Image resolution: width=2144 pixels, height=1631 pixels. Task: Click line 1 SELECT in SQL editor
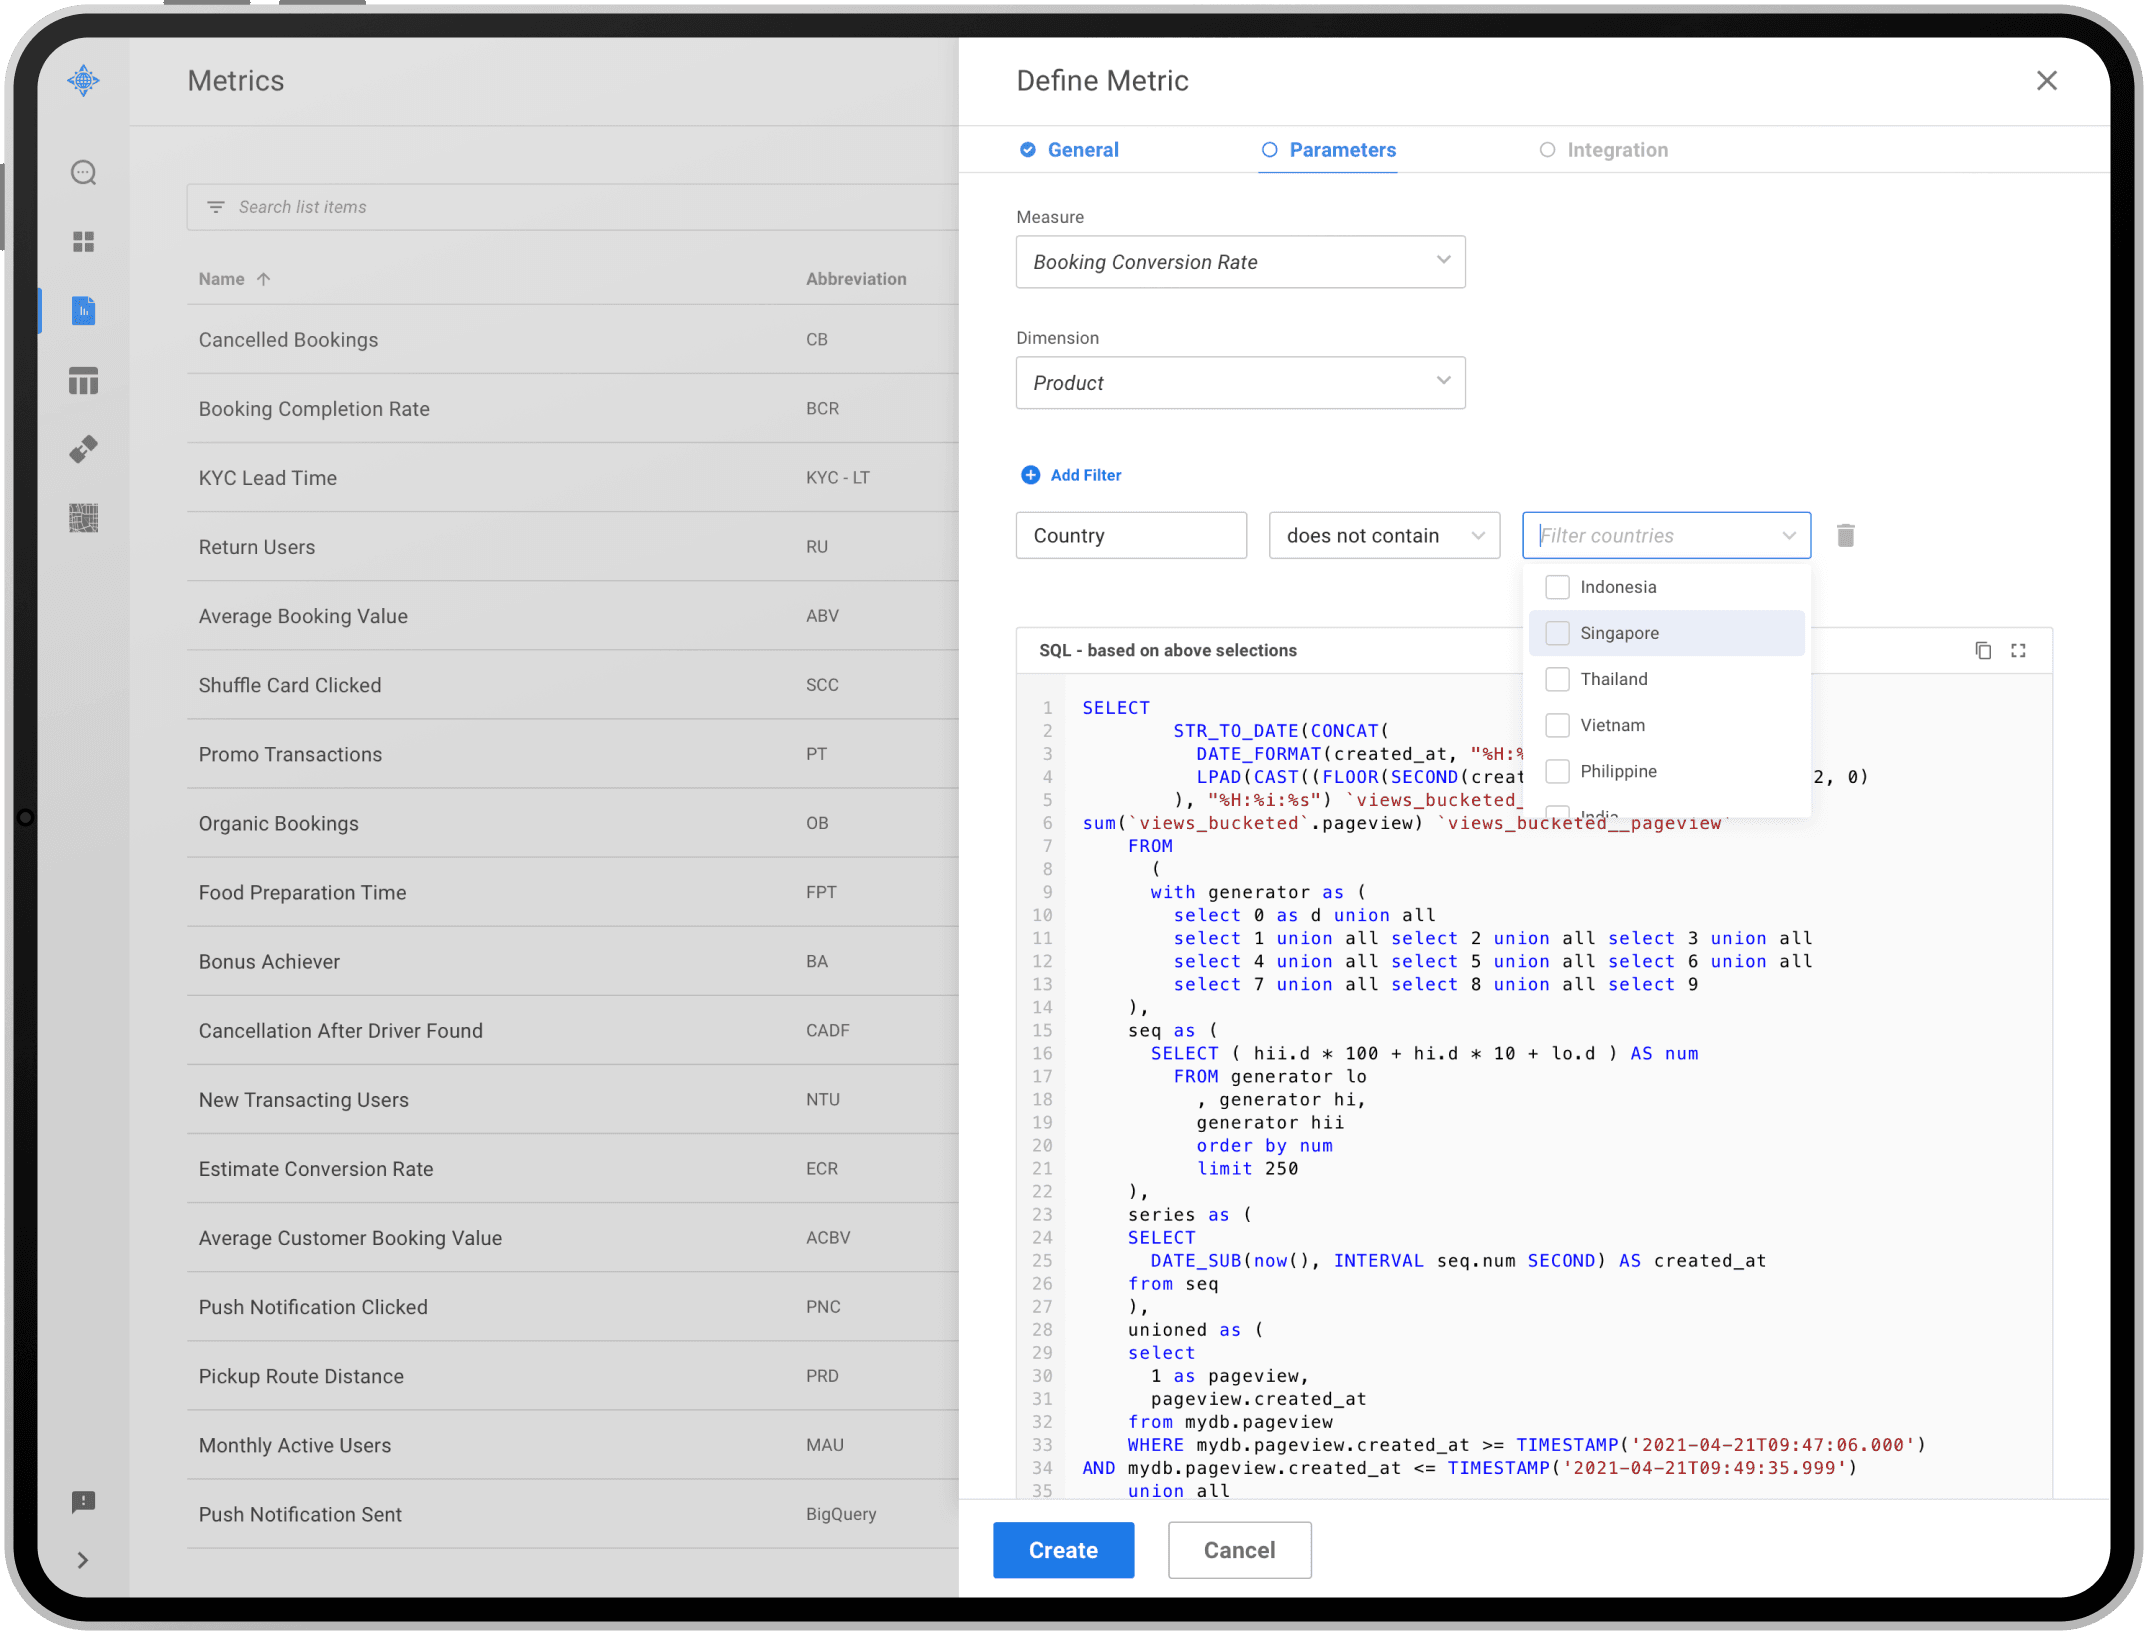point(1116,708)
